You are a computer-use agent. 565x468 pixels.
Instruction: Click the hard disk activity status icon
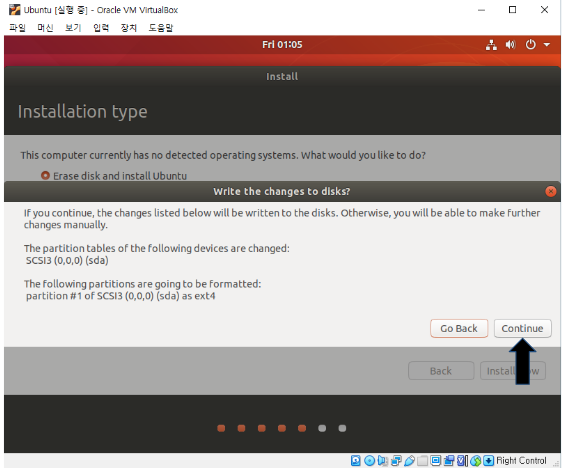point(355,460)
